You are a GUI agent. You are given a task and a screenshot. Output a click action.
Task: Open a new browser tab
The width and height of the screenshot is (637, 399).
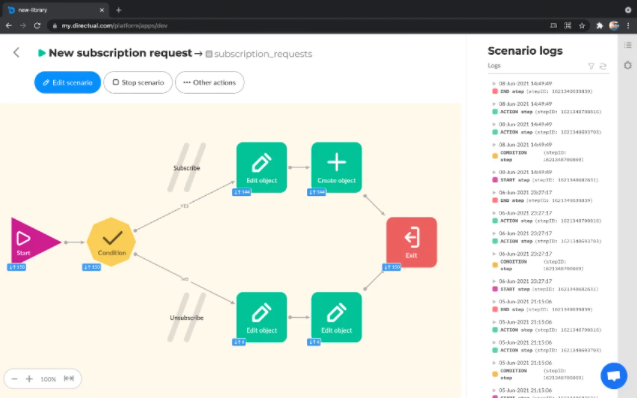coord(119,10)
